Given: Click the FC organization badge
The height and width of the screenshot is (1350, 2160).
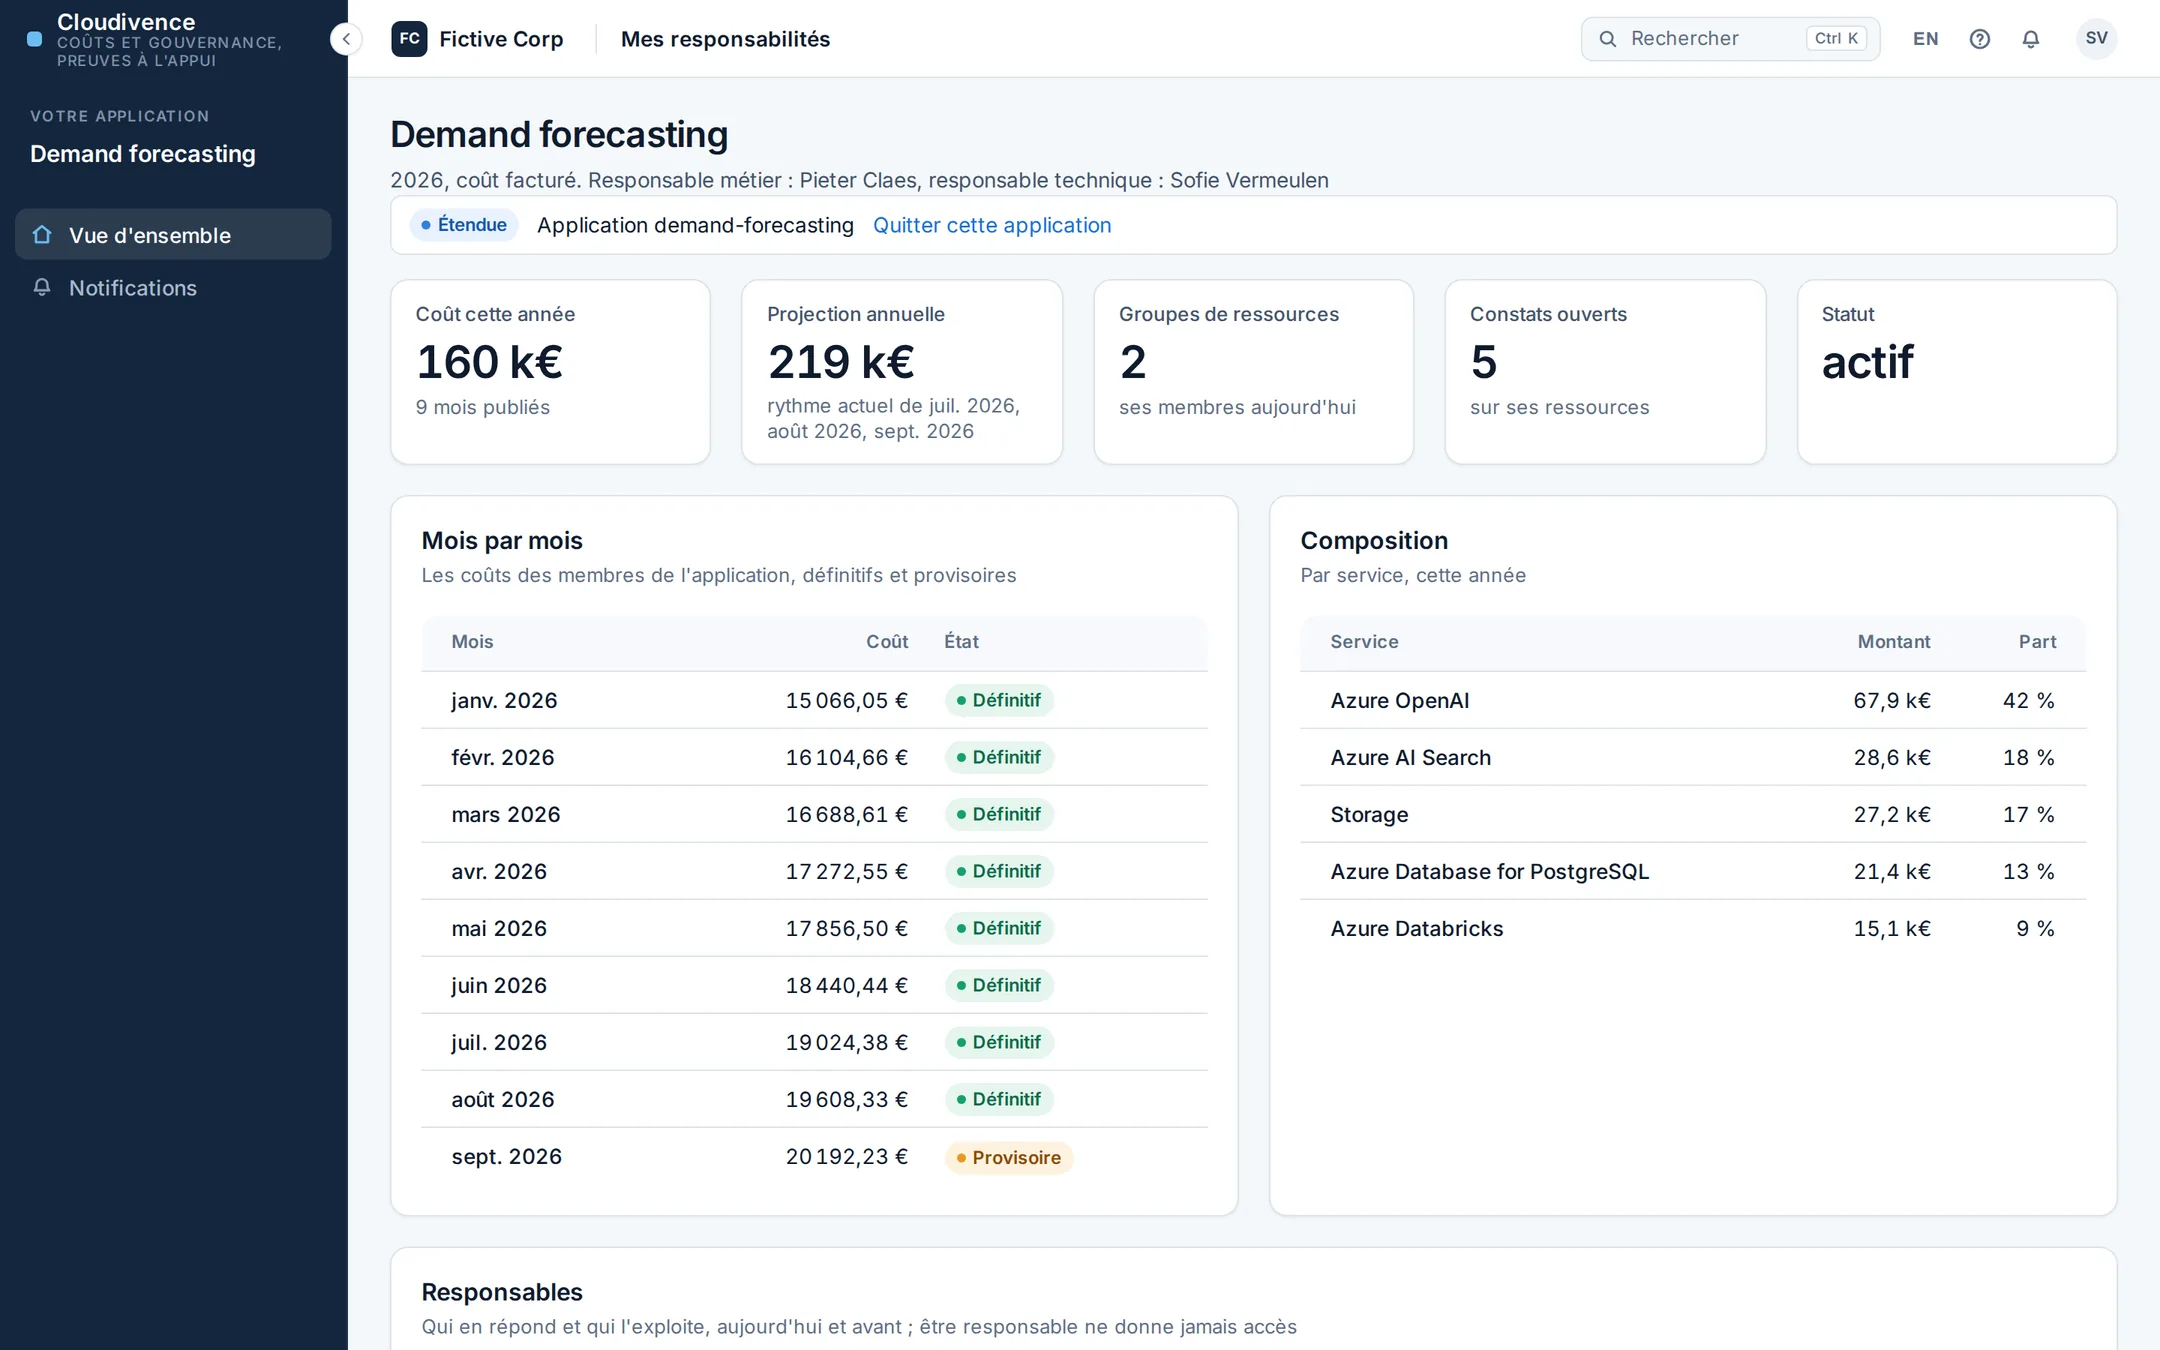Looking at the screenshot, I should pyautogui.click(x=409, y=39).
